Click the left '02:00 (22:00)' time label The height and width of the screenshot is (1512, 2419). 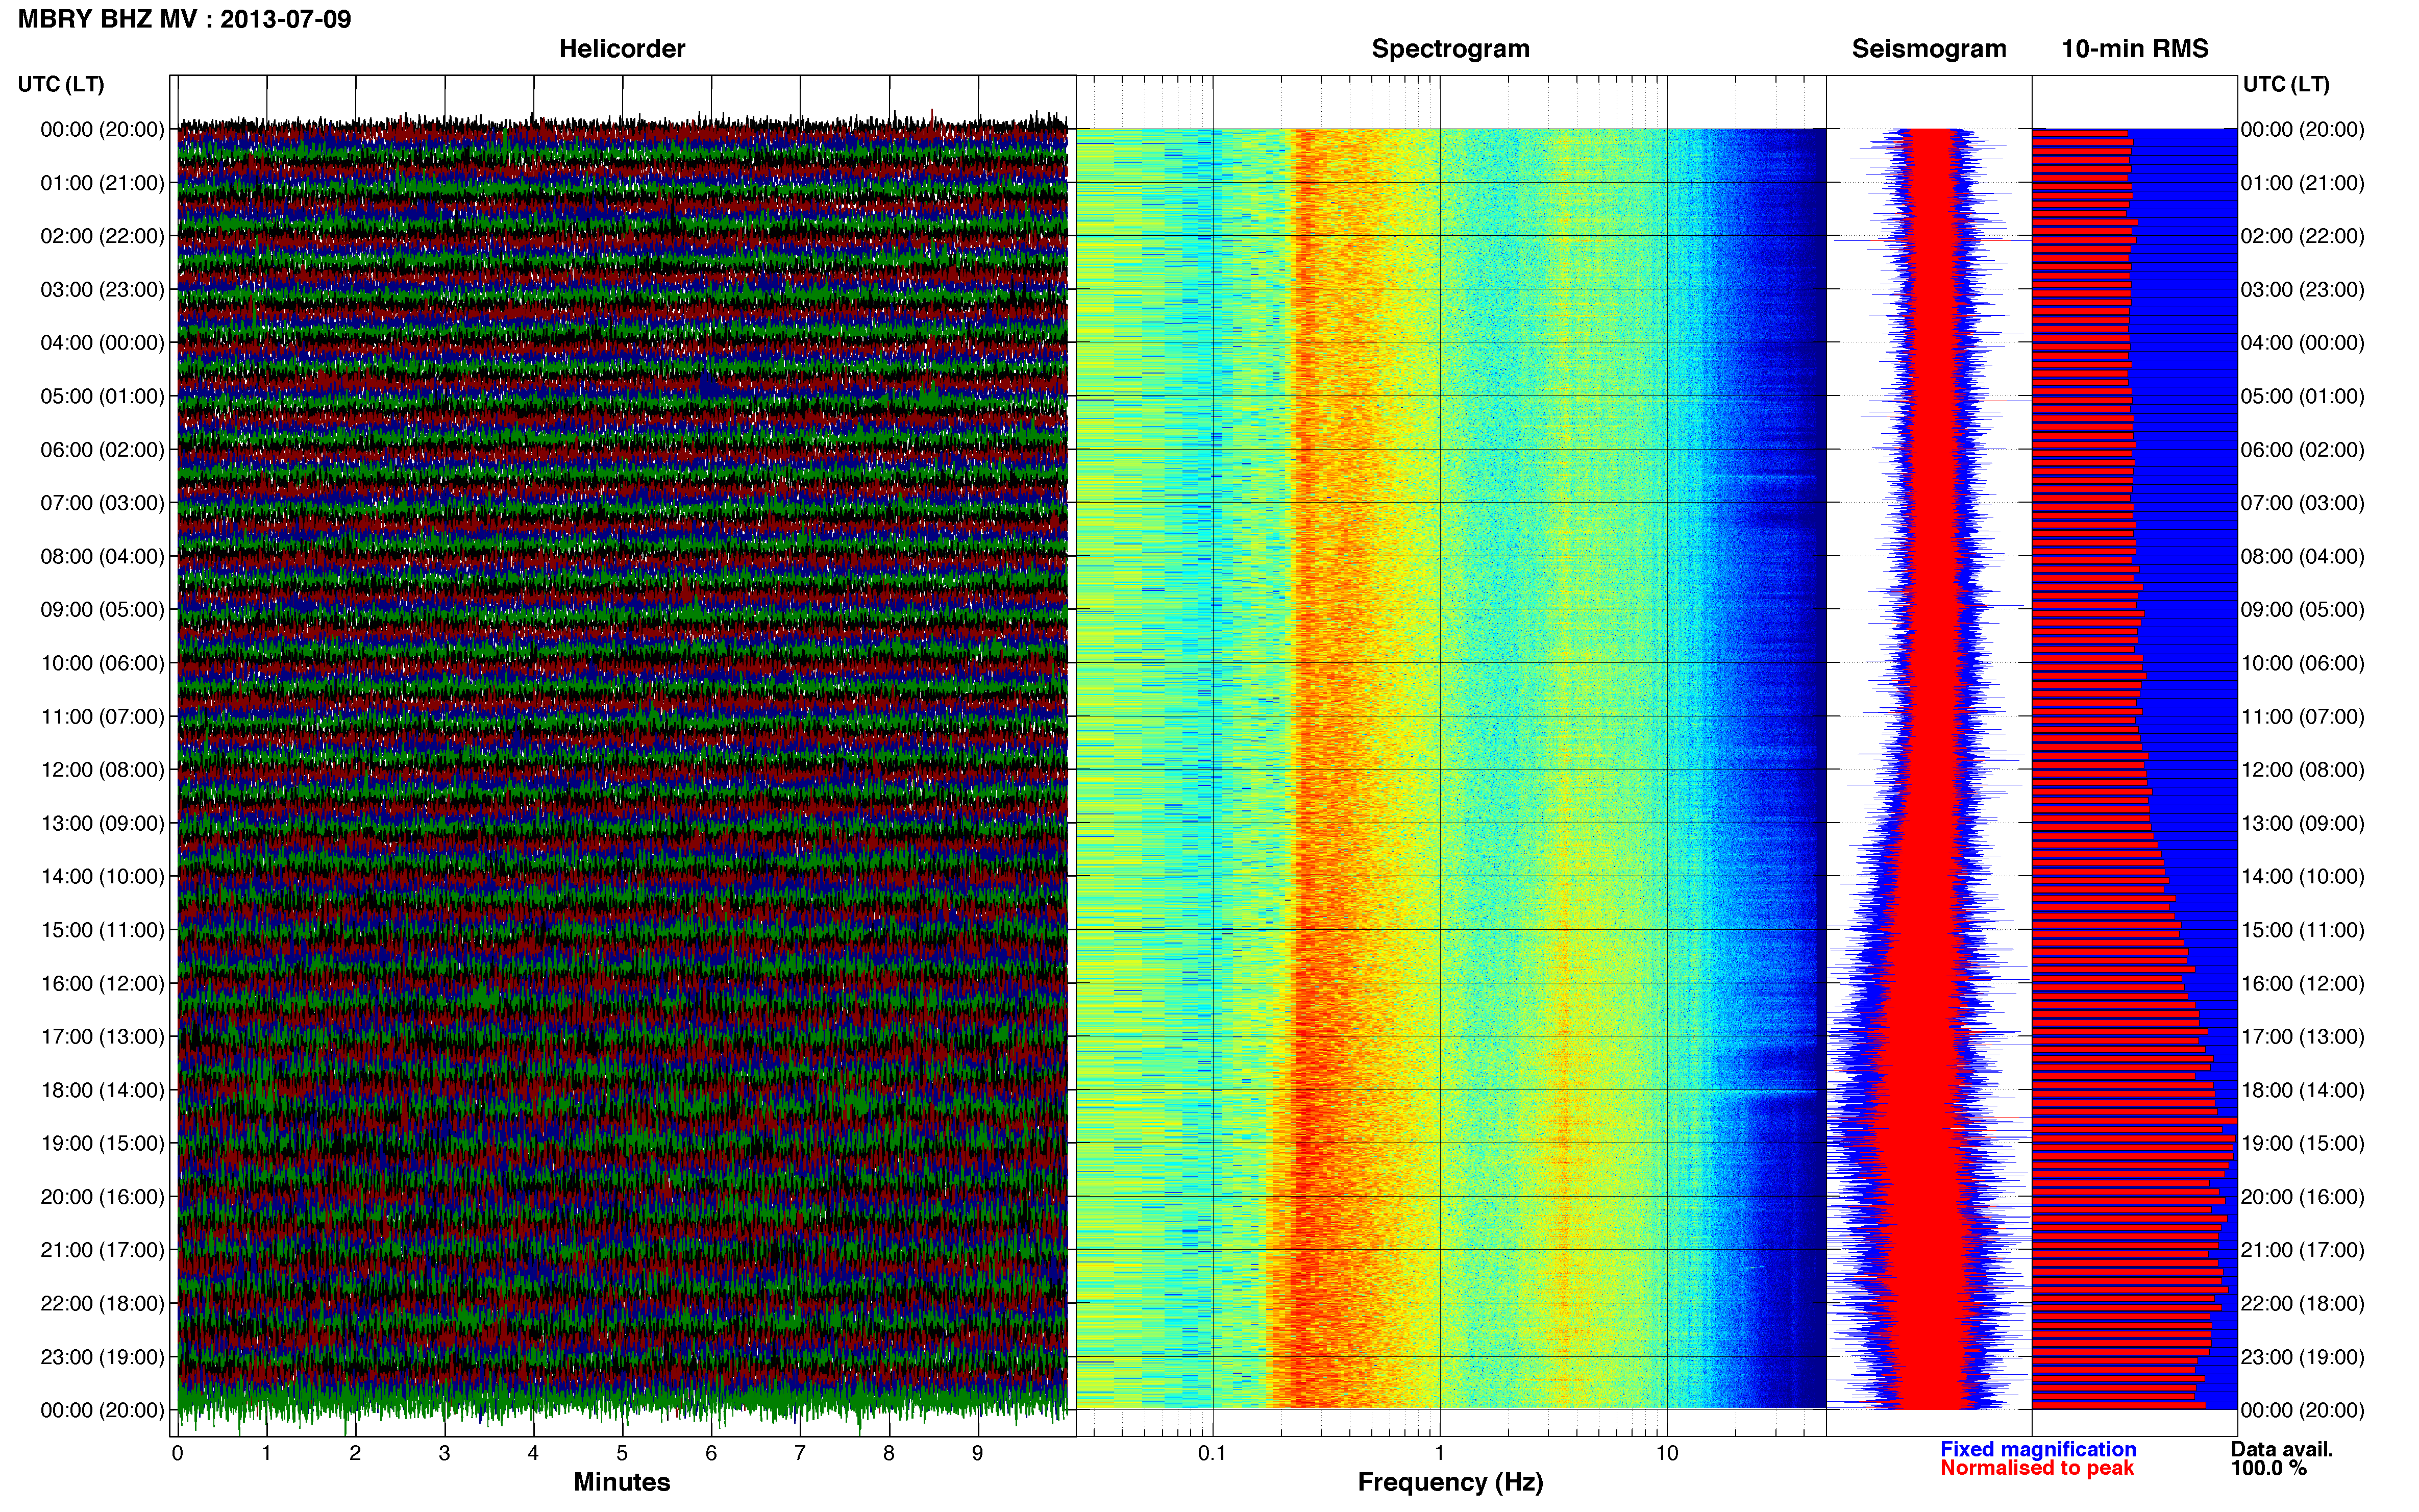point(102,236)
